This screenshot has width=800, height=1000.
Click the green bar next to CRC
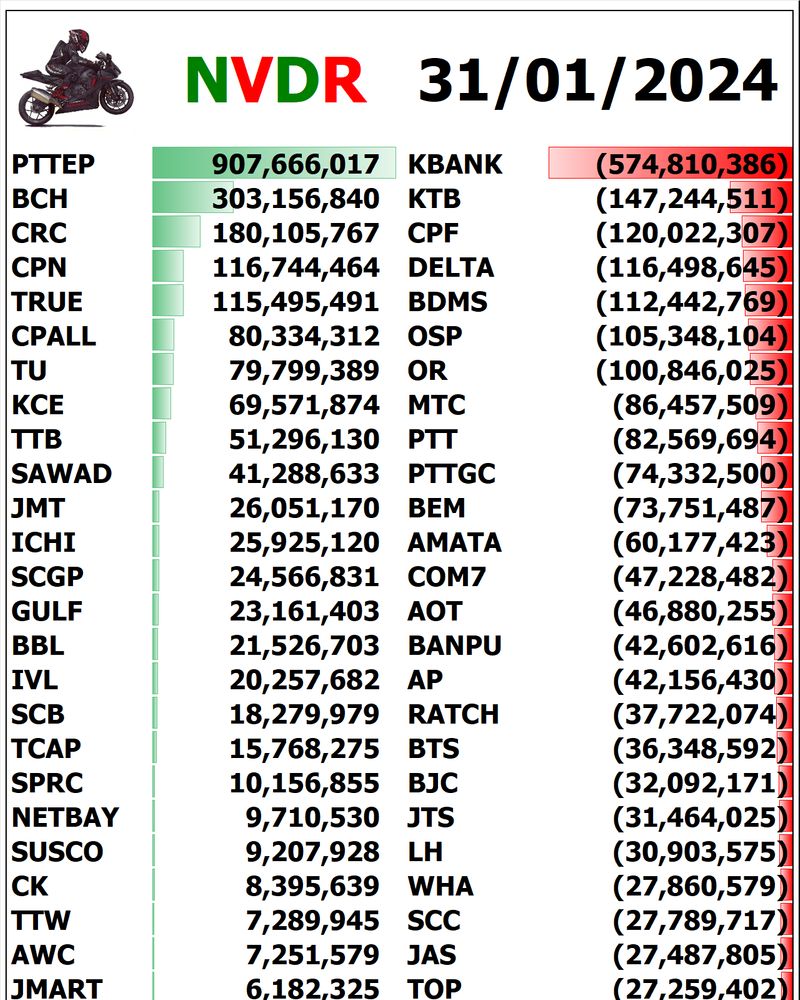coord(175,233)
